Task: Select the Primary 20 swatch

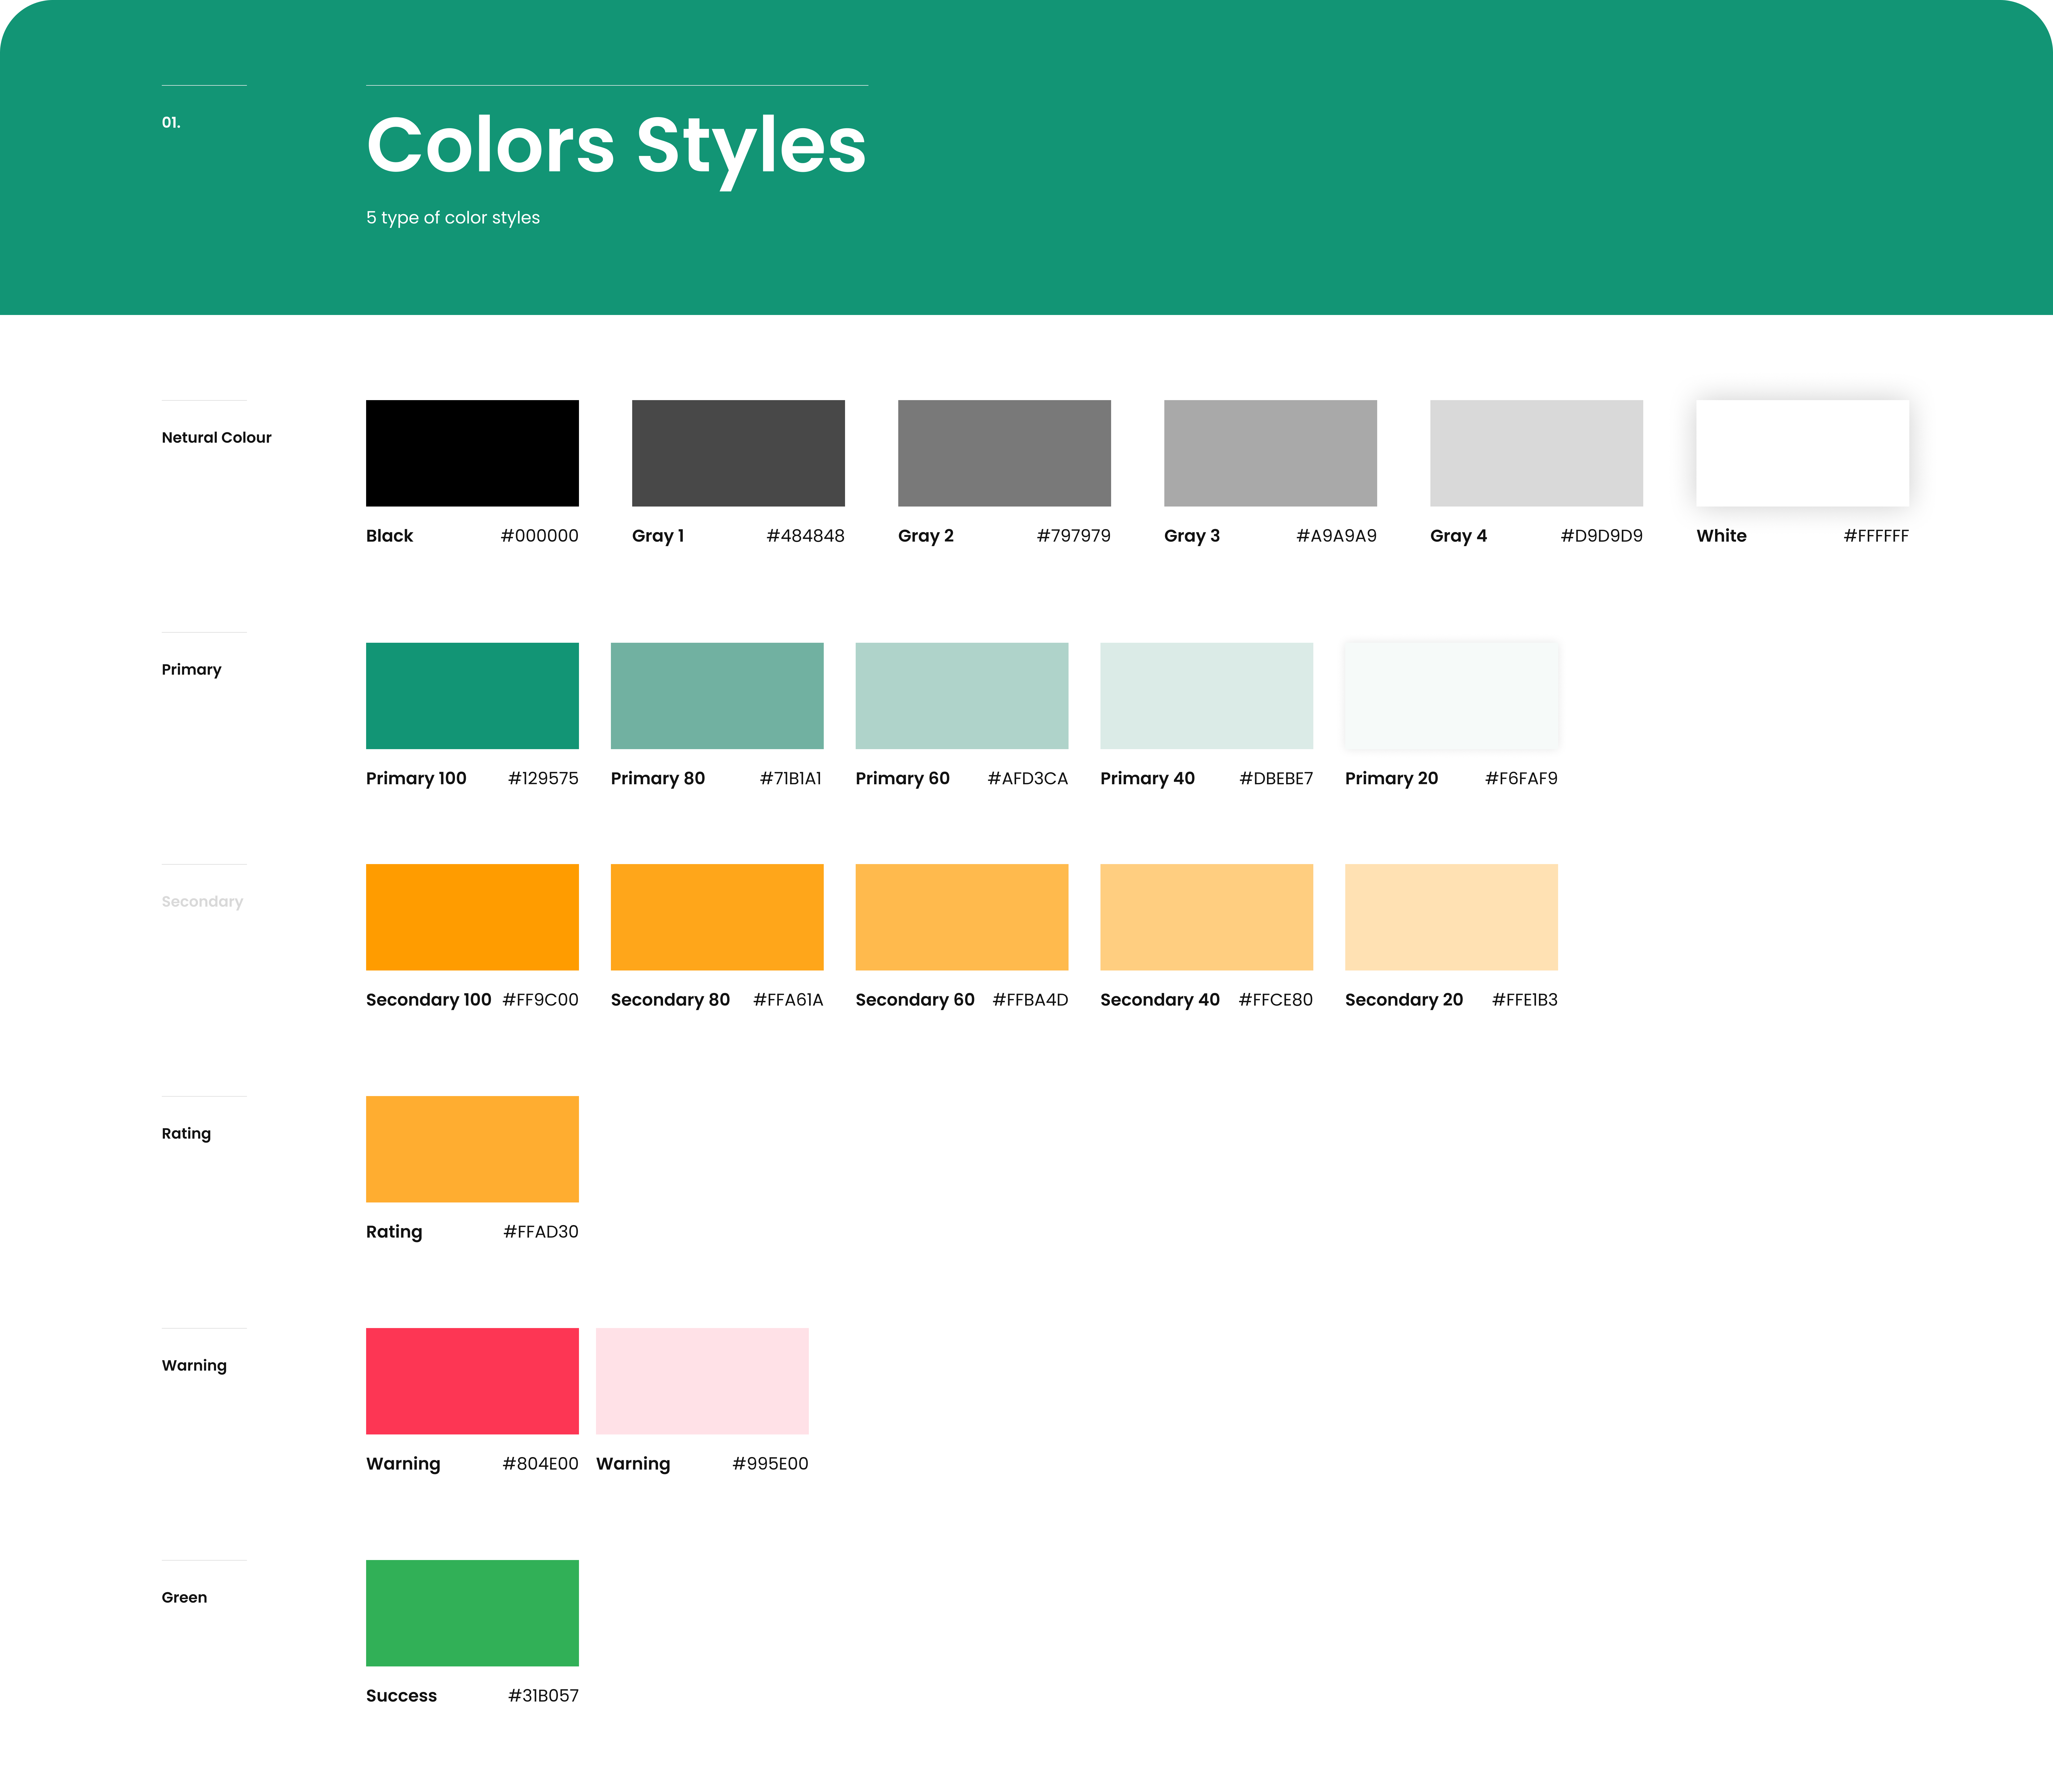Action: click(1451, 696)
